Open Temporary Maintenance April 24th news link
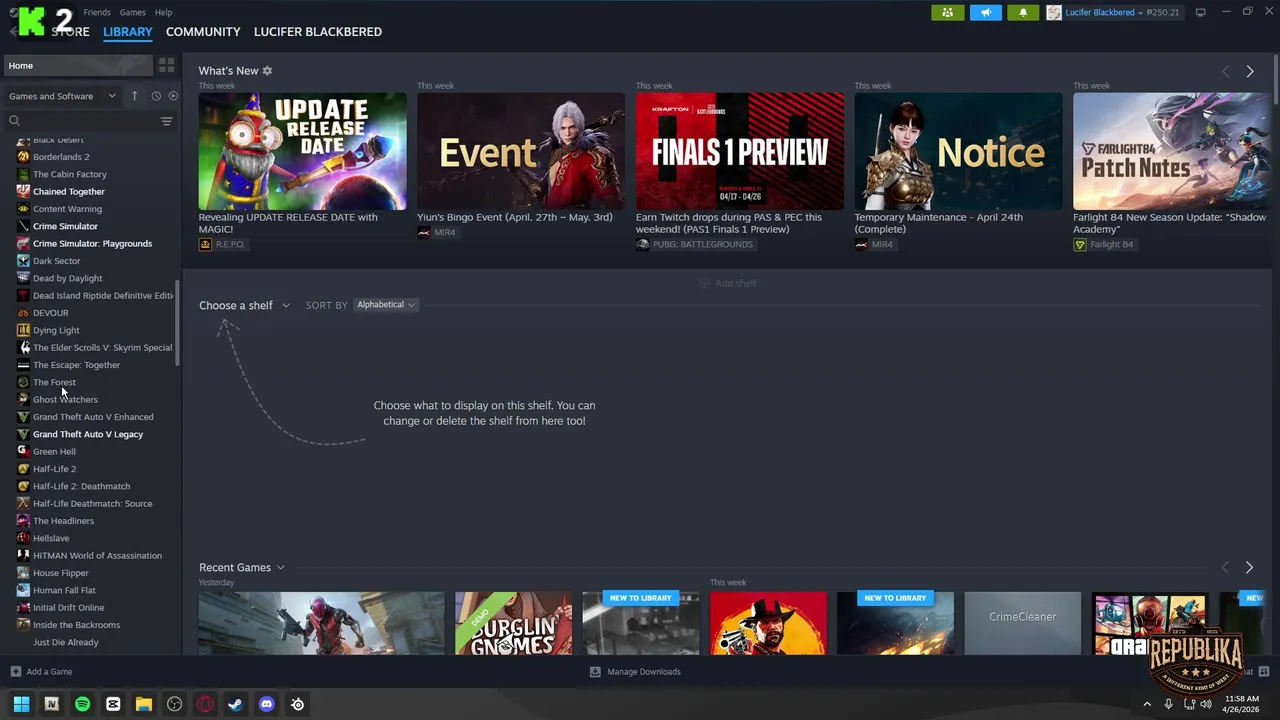 [x=938, y=223]
